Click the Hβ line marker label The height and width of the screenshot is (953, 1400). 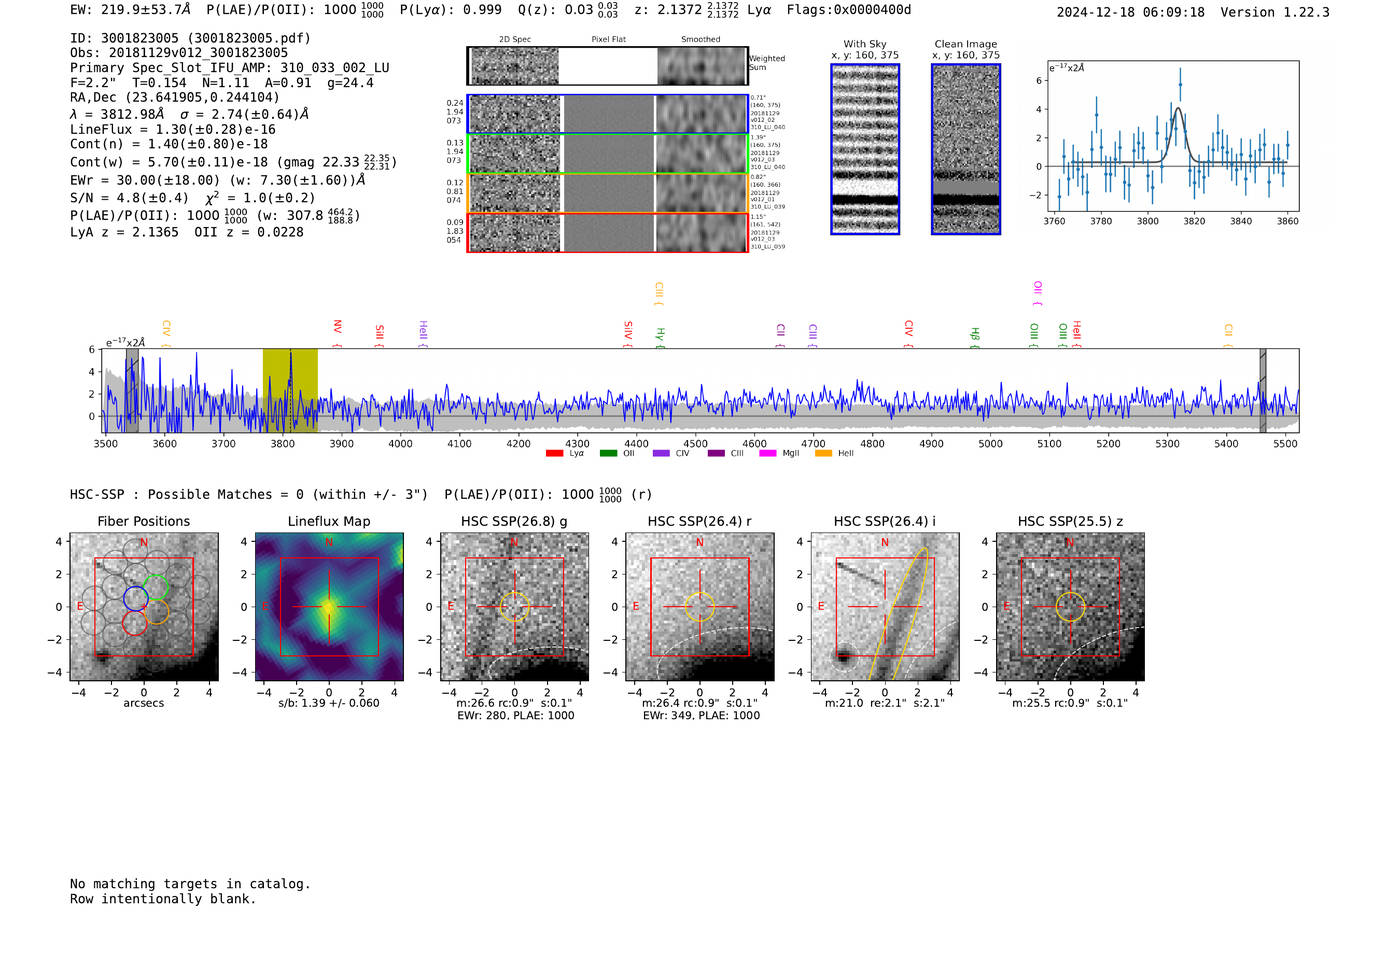(975, 337)
